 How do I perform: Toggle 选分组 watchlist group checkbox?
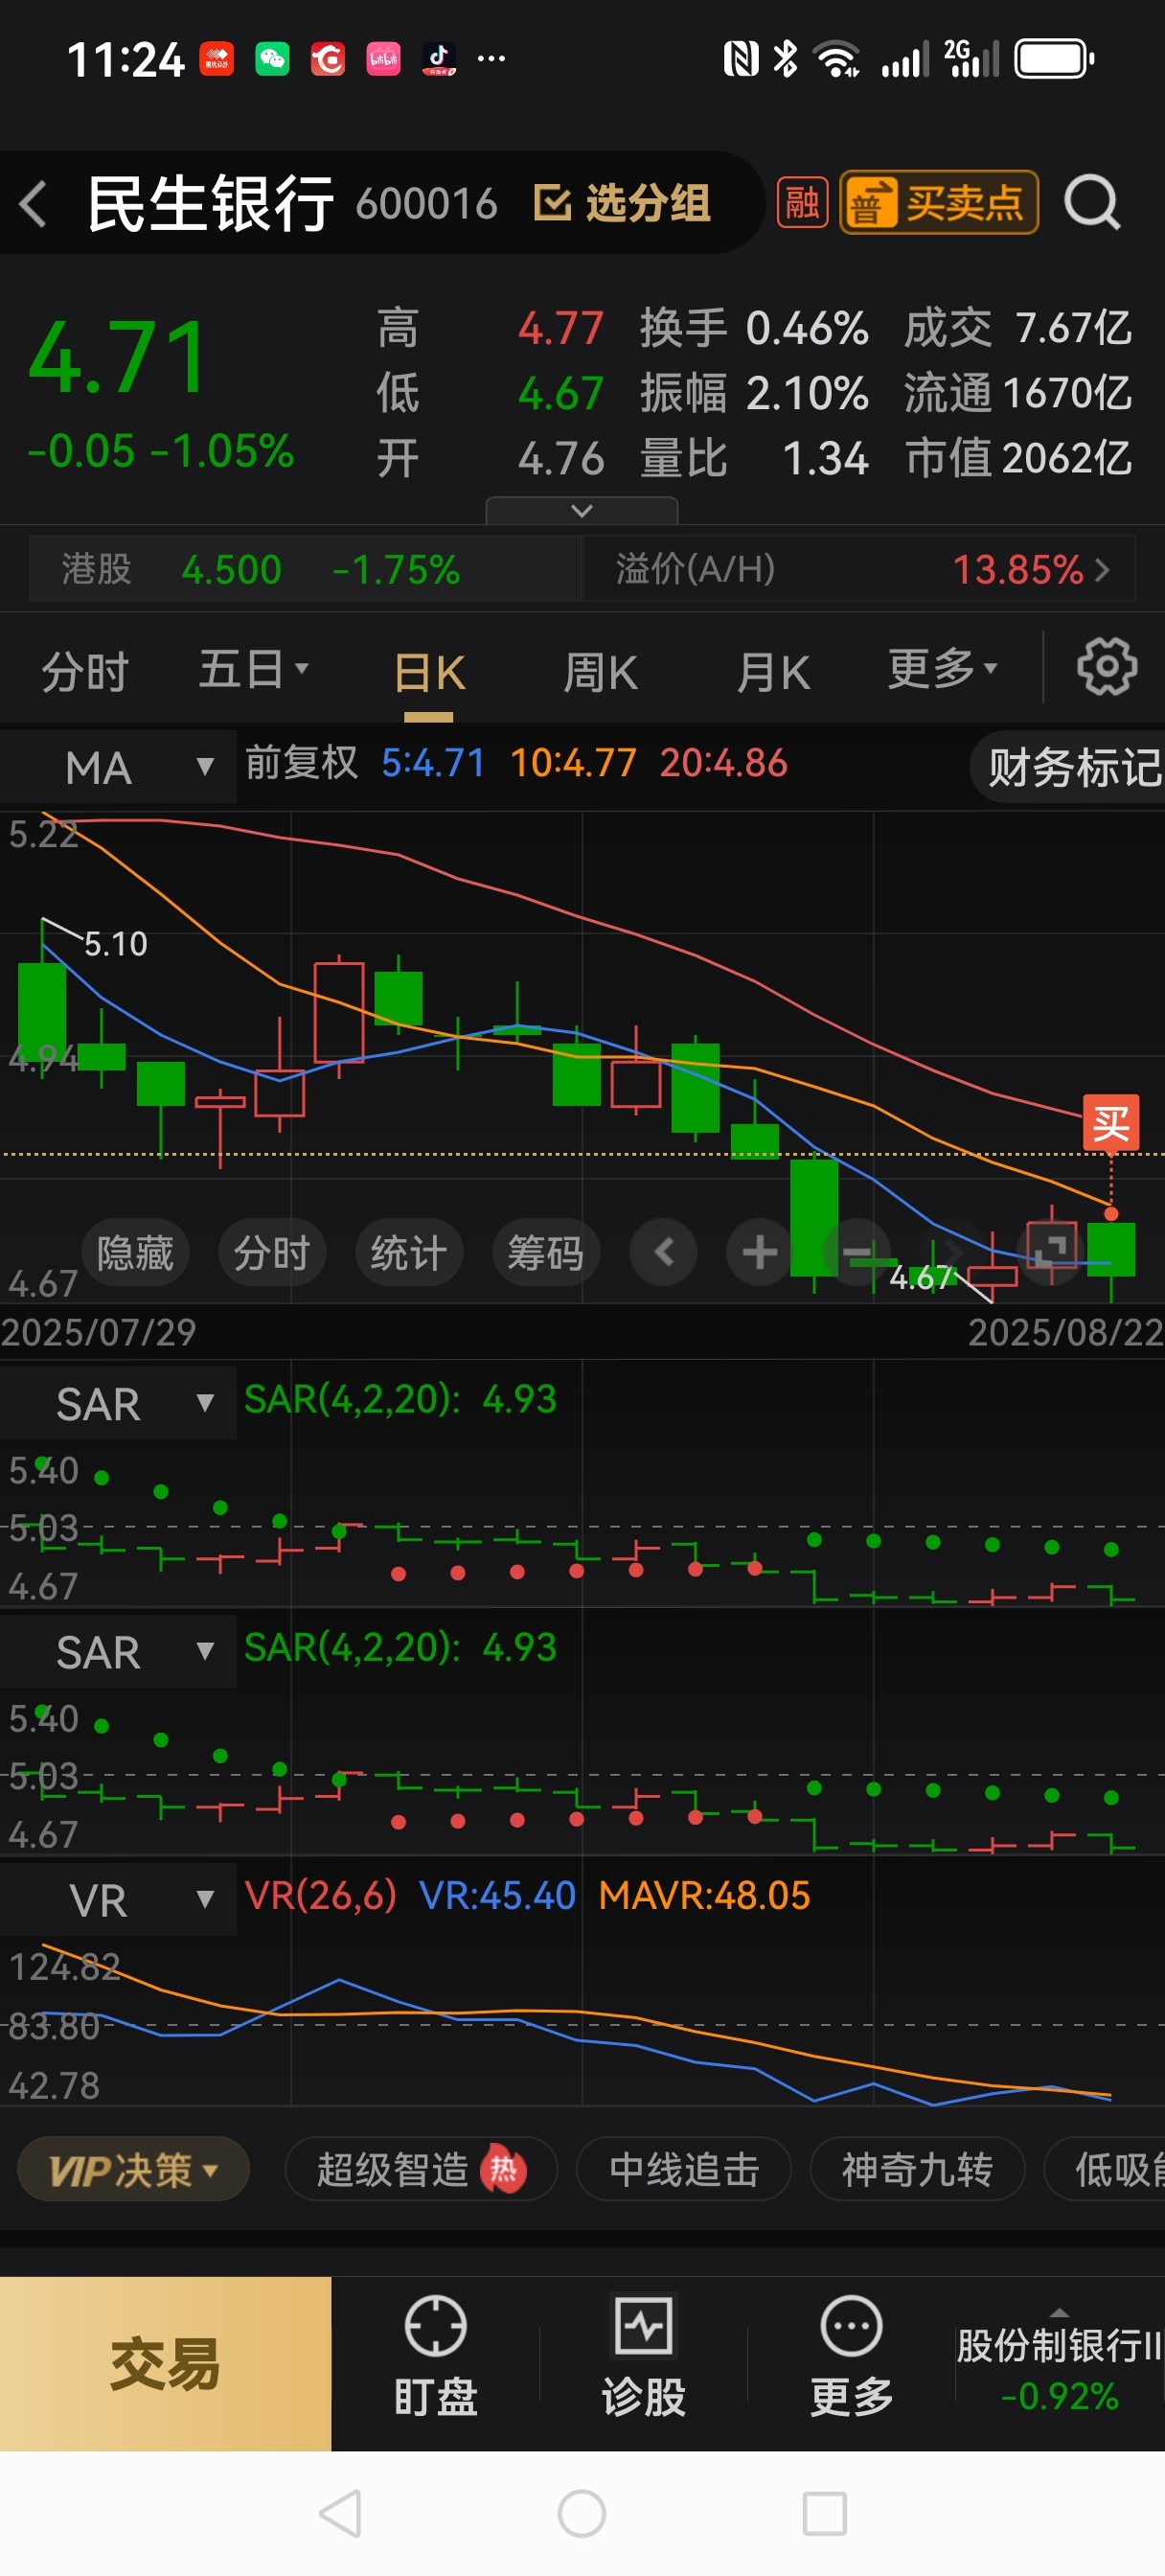pyautogui.click(x=621, y=204)
